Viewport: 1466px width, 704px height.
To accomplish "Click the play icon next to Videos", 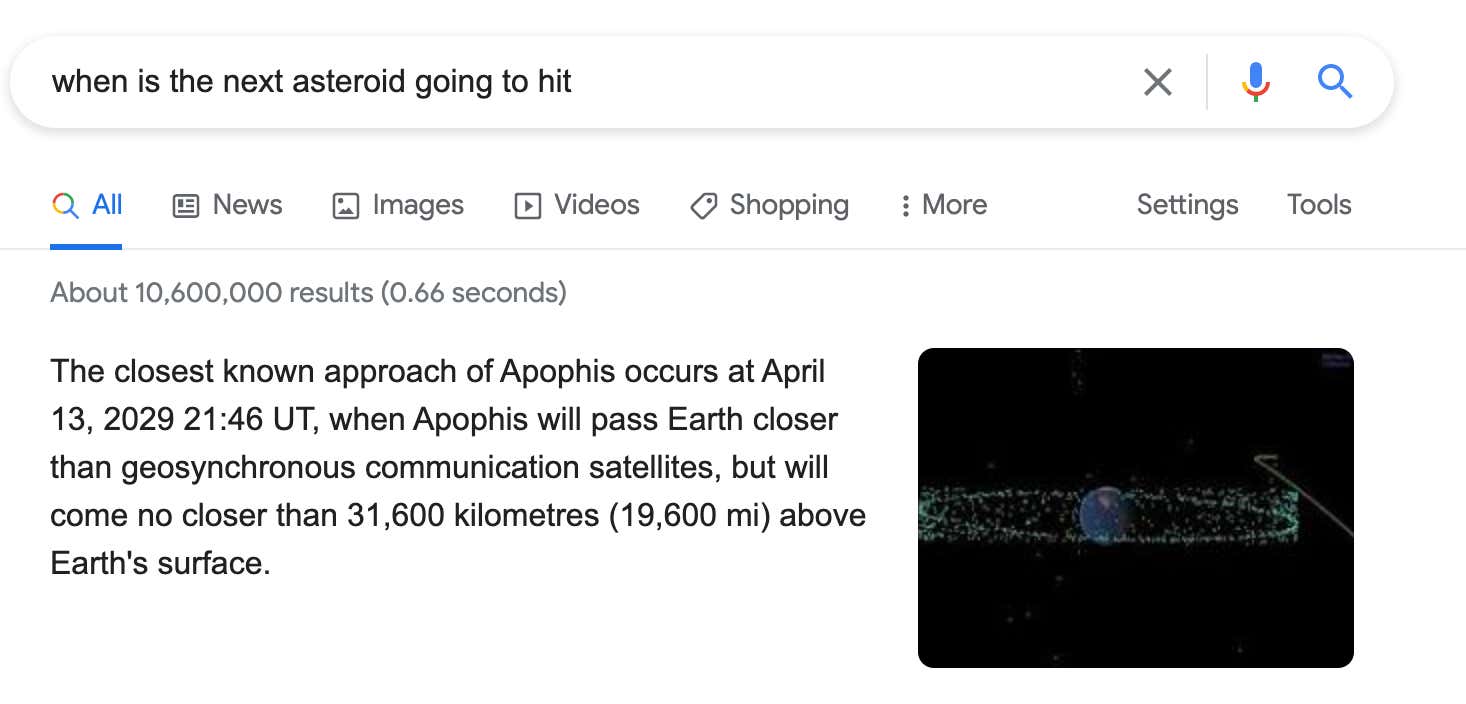I will (527, 206).
